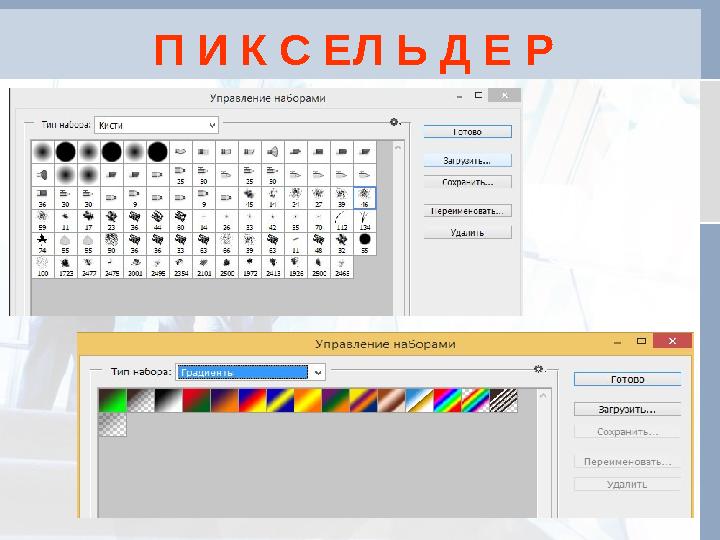
Task: Select the brush preset labeled 1926
Action: (296, 267)
